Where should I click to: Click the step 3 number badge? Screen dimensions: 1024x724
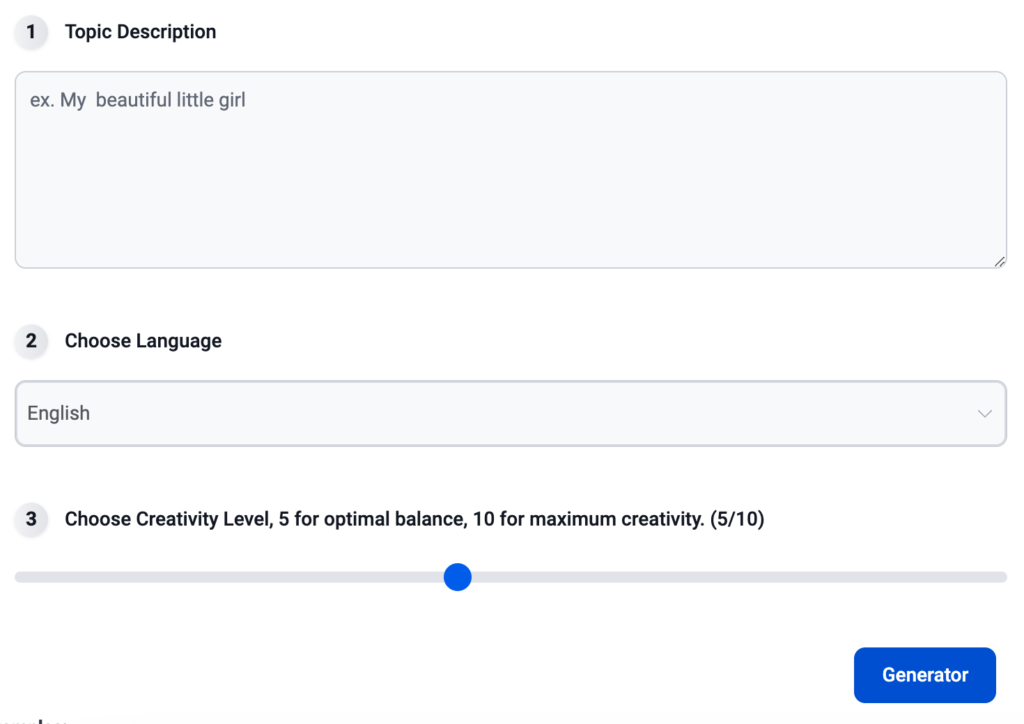coord(31,519)
